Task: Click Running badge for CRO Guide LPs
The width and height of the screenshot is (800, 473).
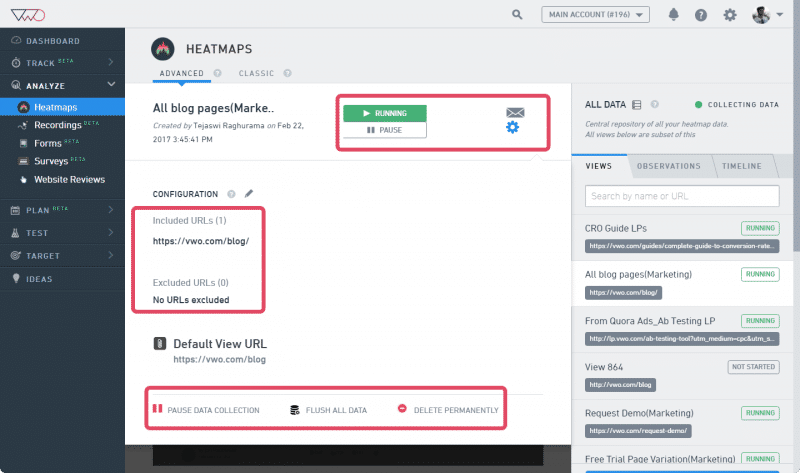Action: click(760, 228)
